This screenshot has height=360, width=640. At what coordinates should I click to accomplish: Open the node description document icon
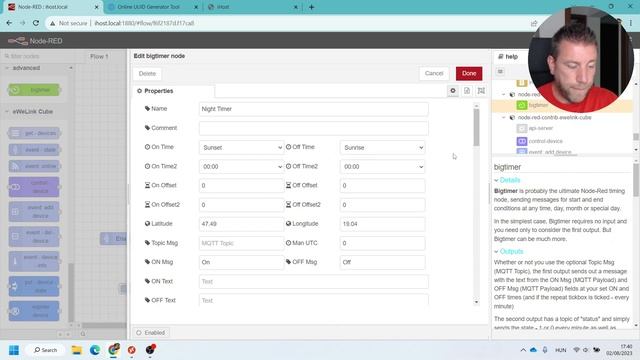467,91
